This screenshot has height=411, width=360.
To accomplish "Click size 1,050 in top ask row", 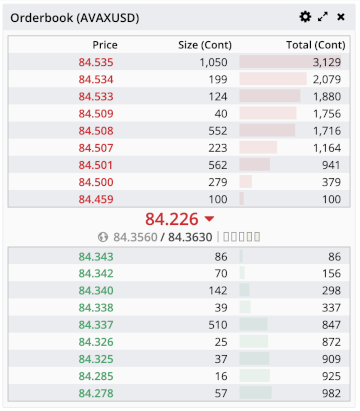I will point(213,62).
